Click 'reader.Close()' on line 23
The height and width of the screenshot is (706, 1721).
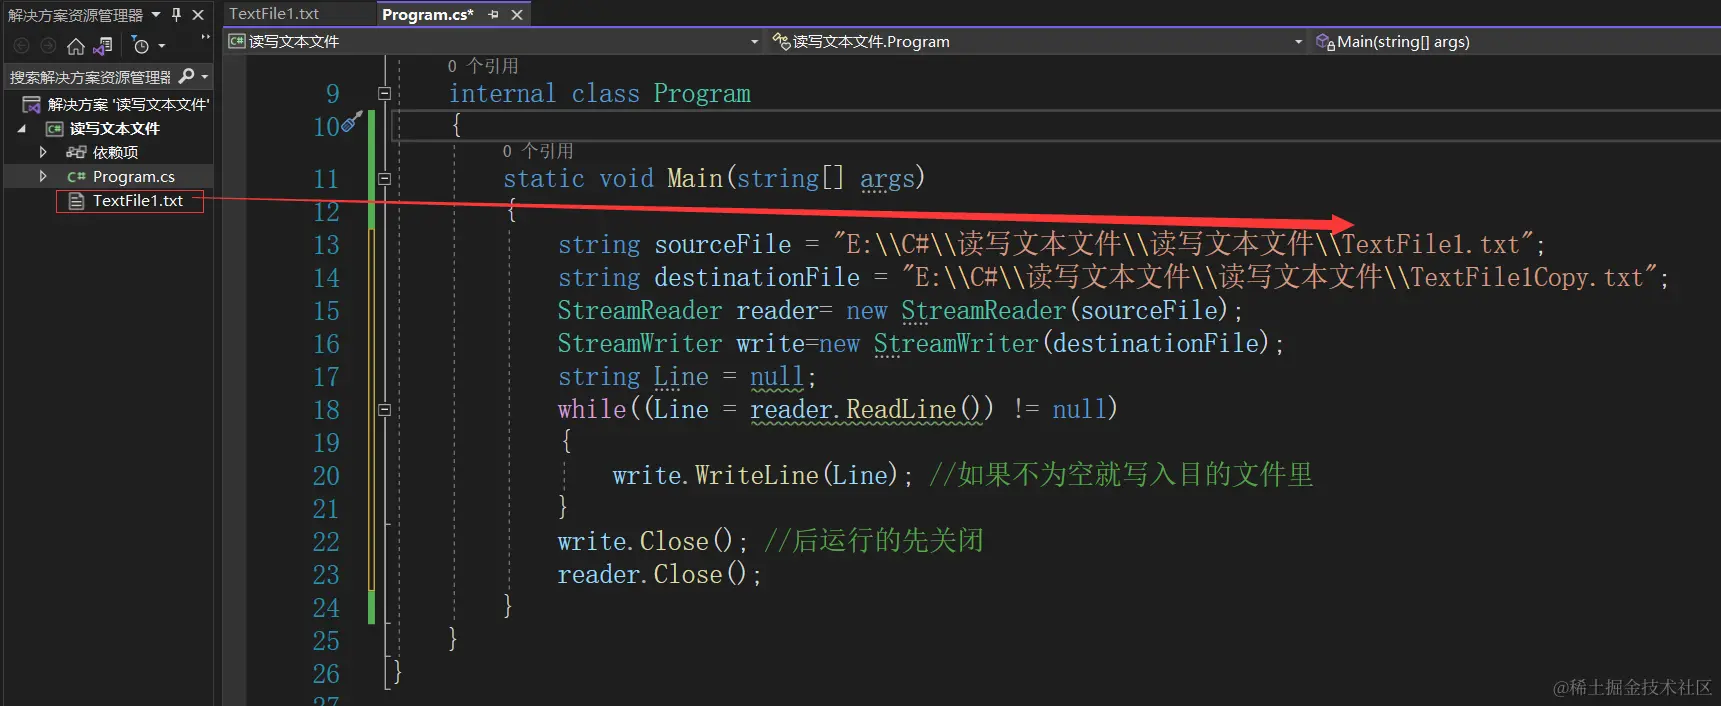(x=652, y=575)
